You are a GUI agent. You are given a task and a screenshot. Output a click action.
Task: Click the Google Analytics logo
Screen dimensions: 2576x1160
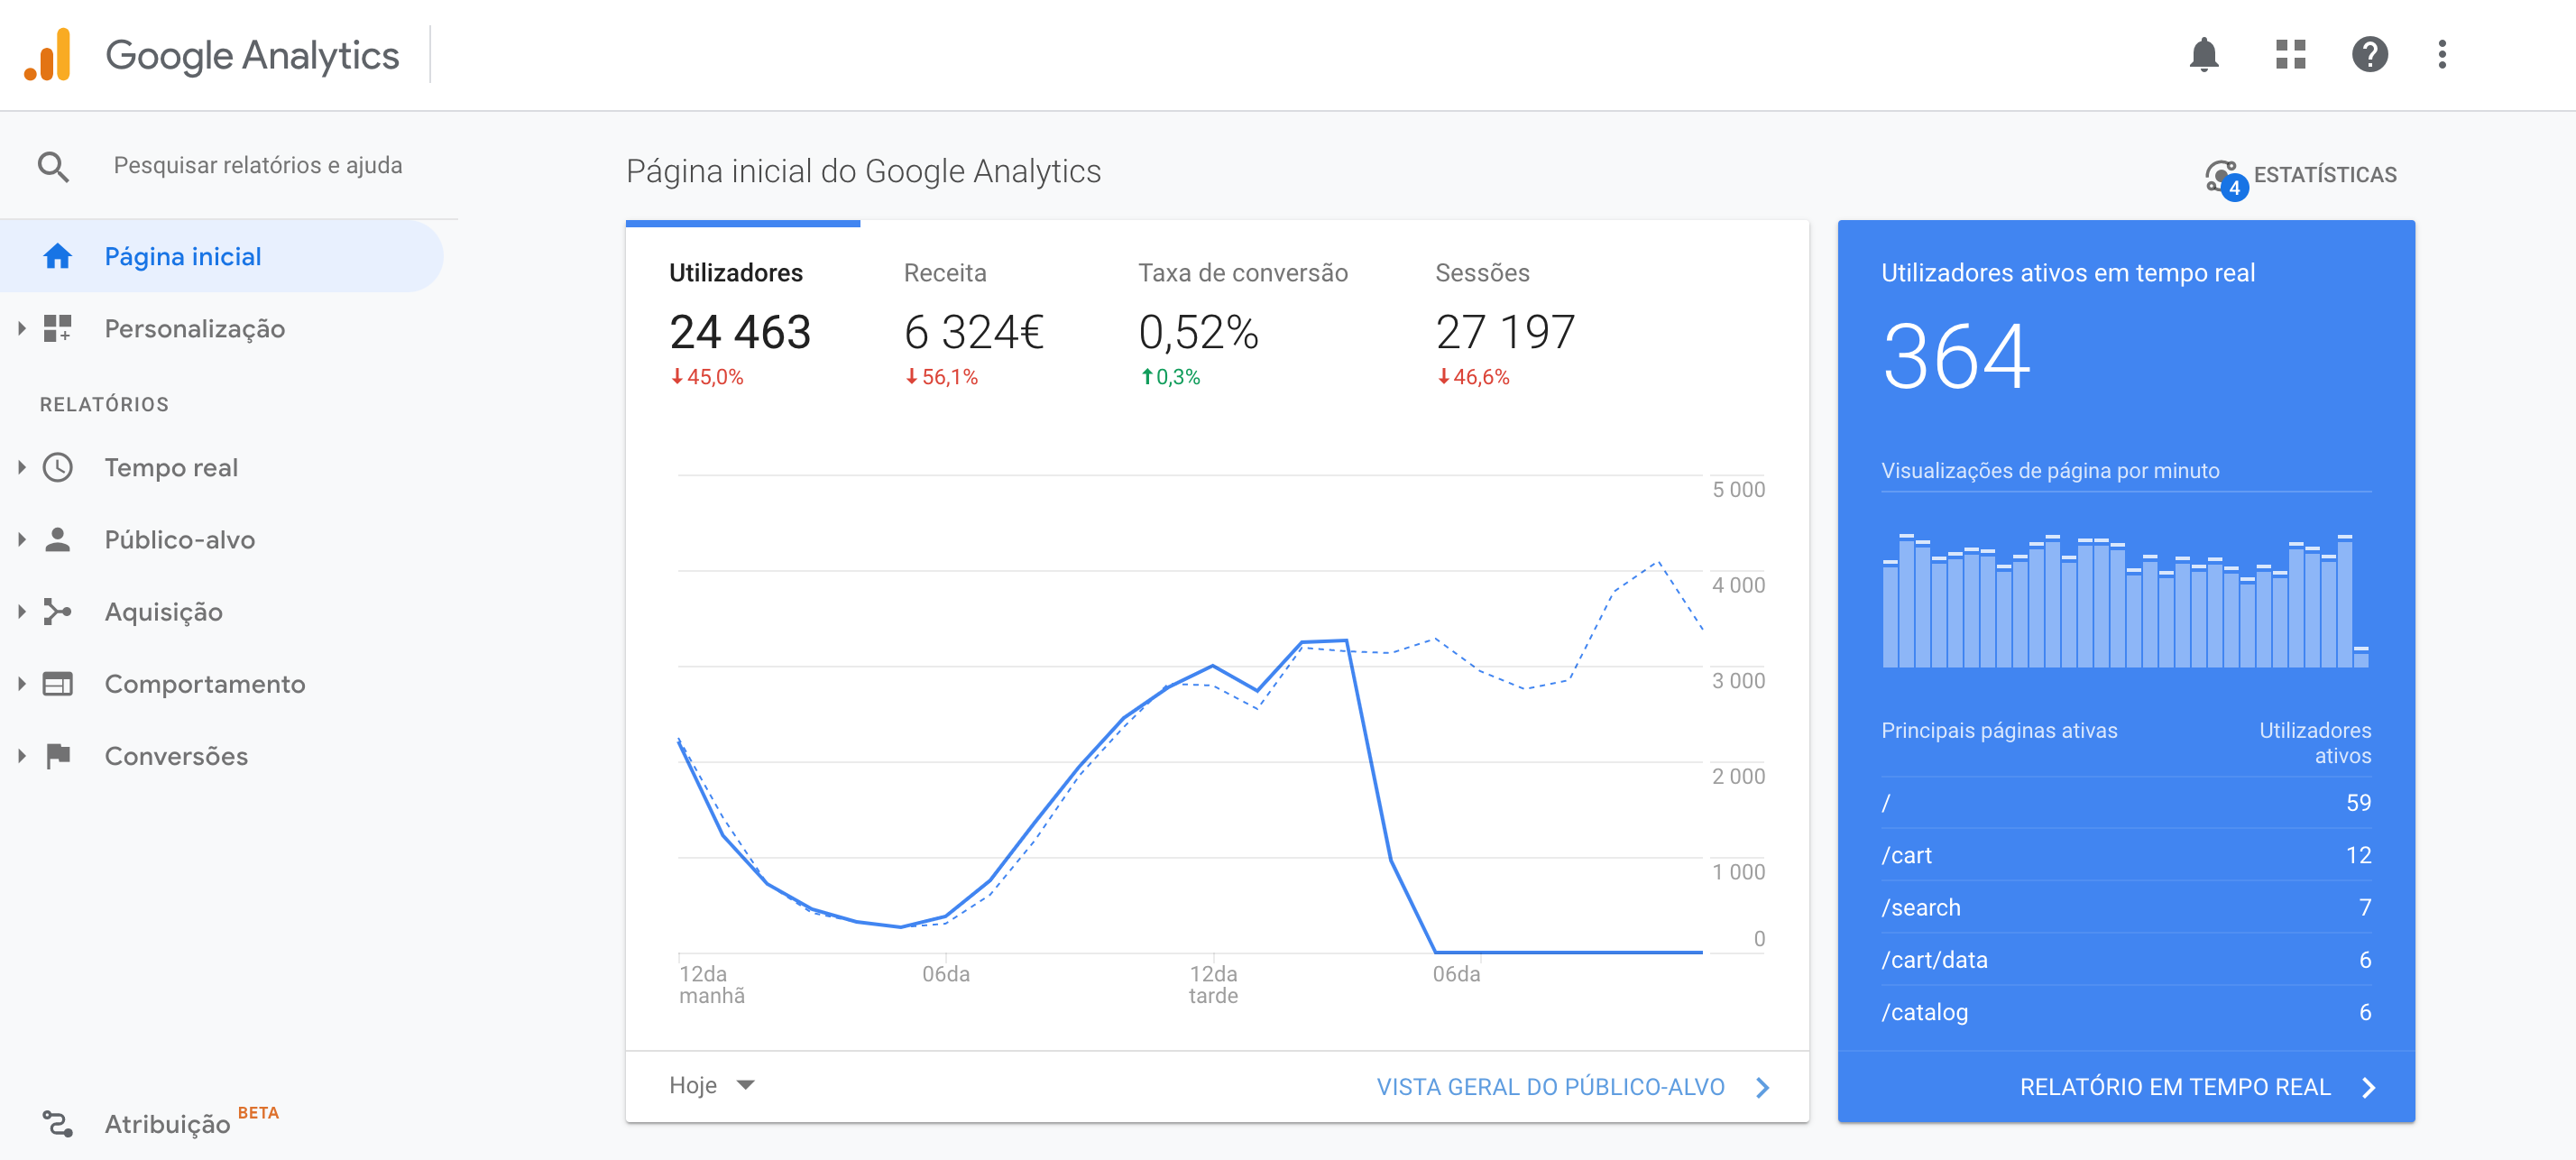point(48,54)
